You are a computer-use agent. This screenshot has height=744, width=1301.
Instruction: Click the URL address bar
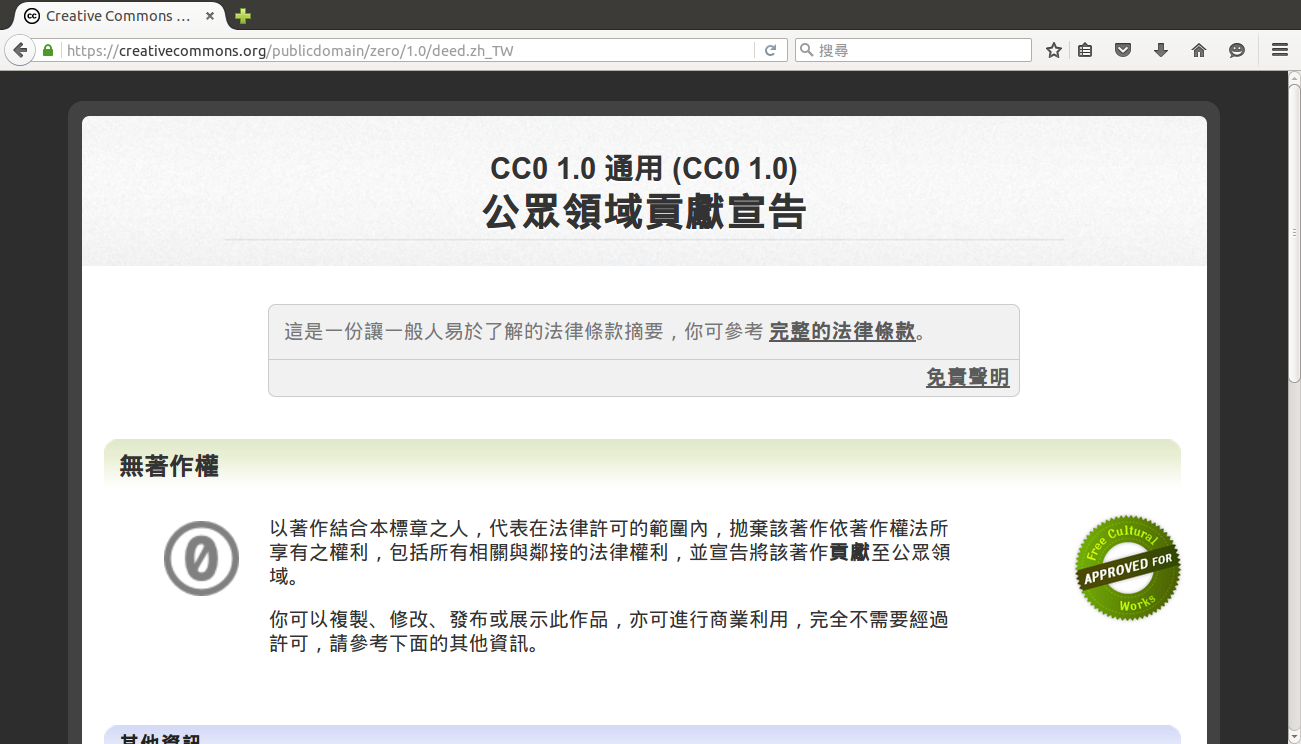pos(400,50)
